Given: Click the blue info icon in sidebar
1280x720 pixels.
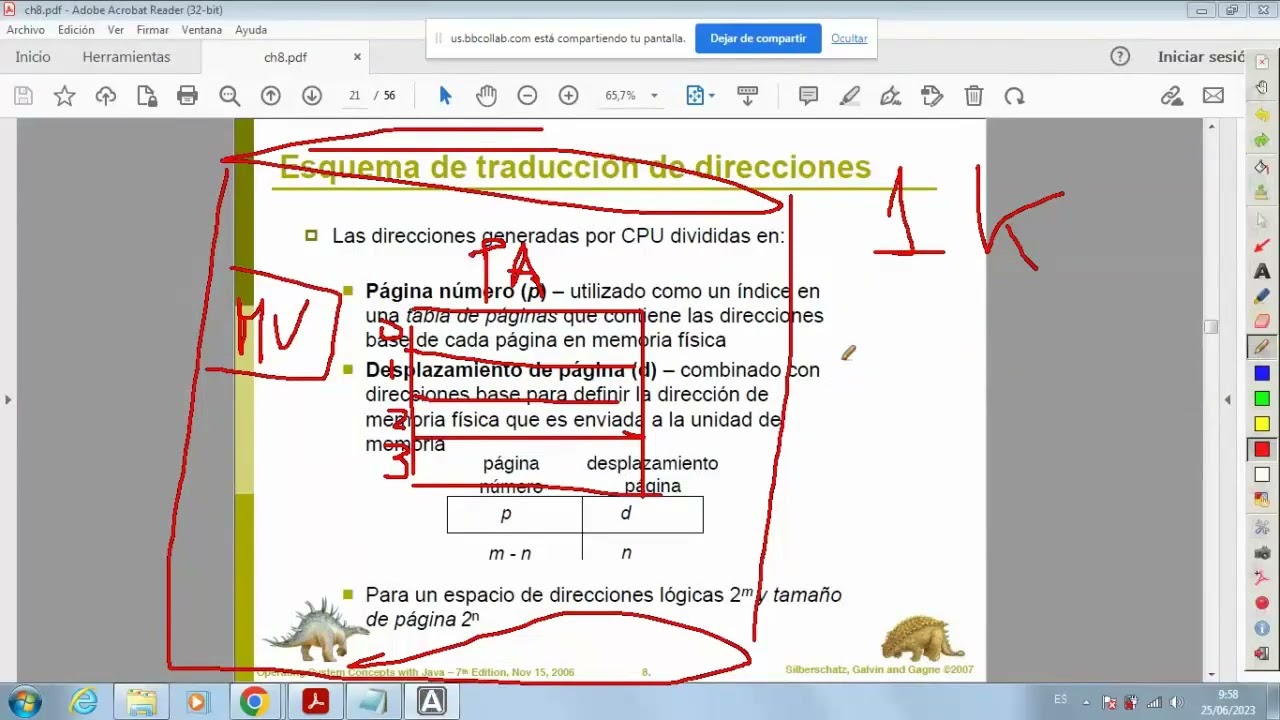Looking at the screenshot, I should pos(1262,629).
